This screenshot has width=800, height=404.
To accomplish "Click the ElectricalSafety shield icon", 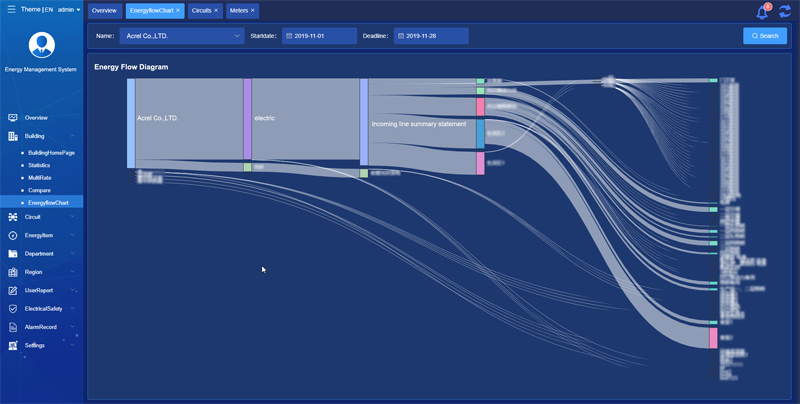I will [13, 309].
